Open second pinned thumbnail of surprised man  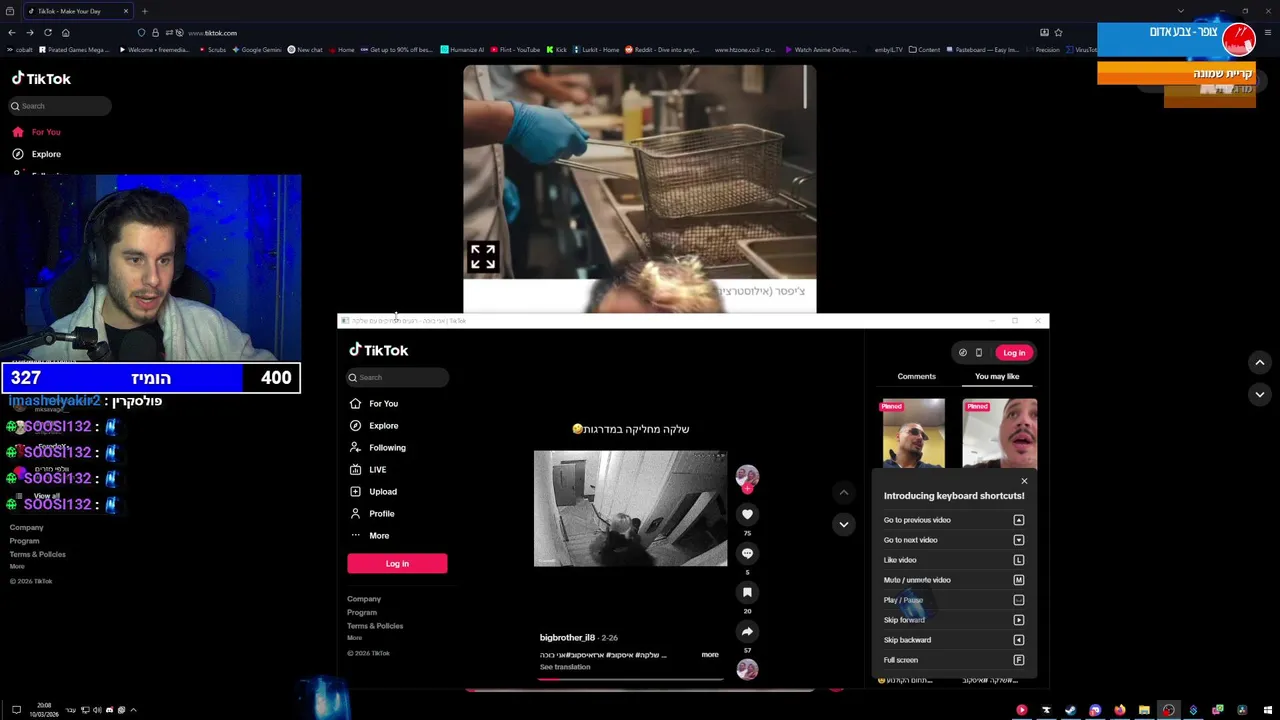click(999, 433)
